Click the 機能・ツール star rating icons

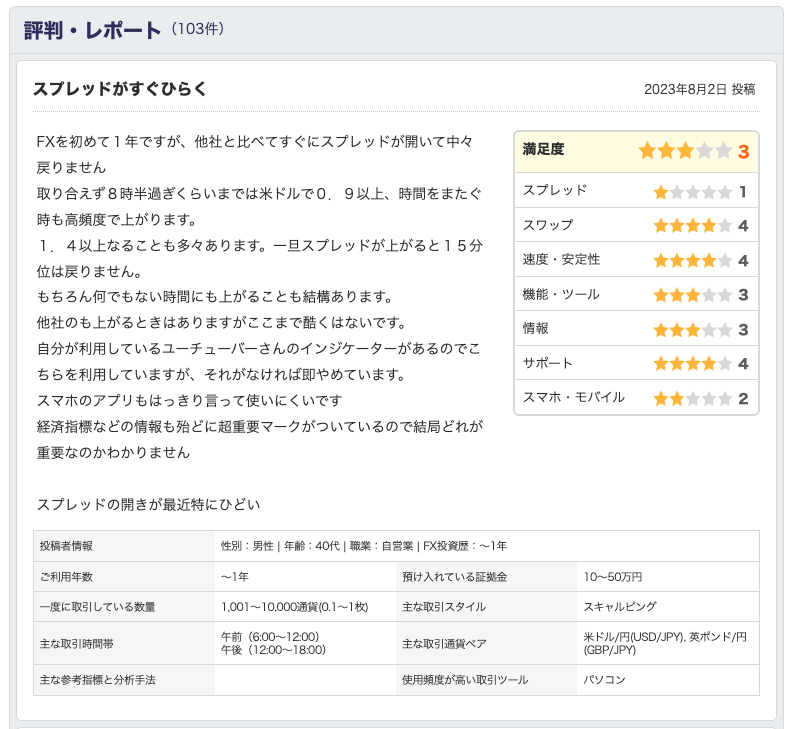coord(693,295)
